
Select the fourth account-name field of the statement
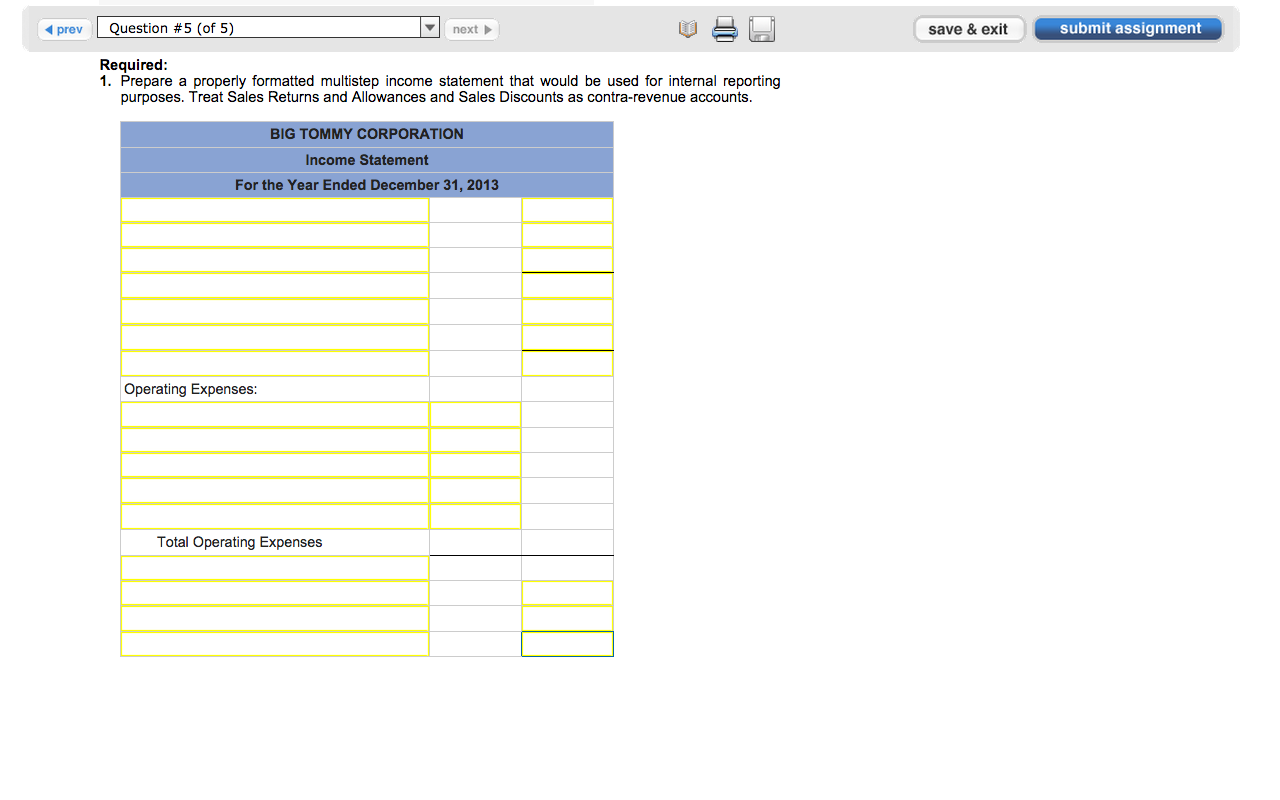point(275,286)
